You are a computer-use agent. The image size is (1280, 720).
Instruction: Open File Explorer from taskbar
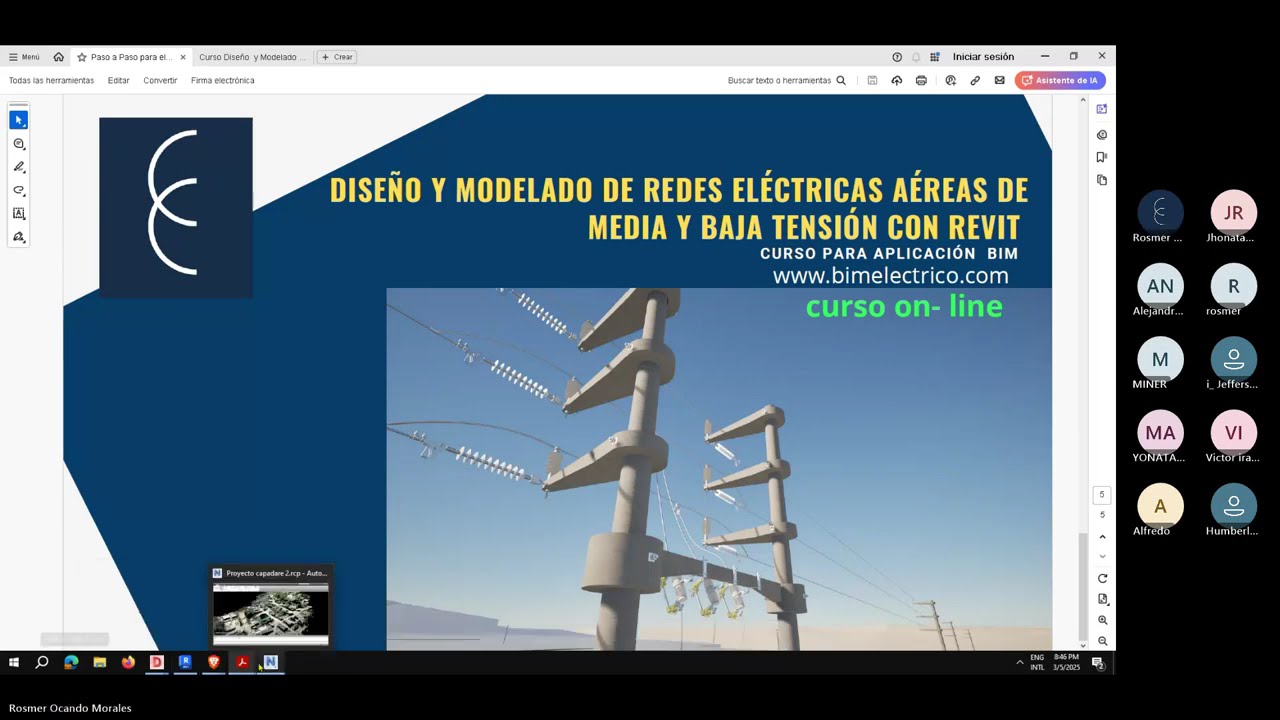click(99, 662)
